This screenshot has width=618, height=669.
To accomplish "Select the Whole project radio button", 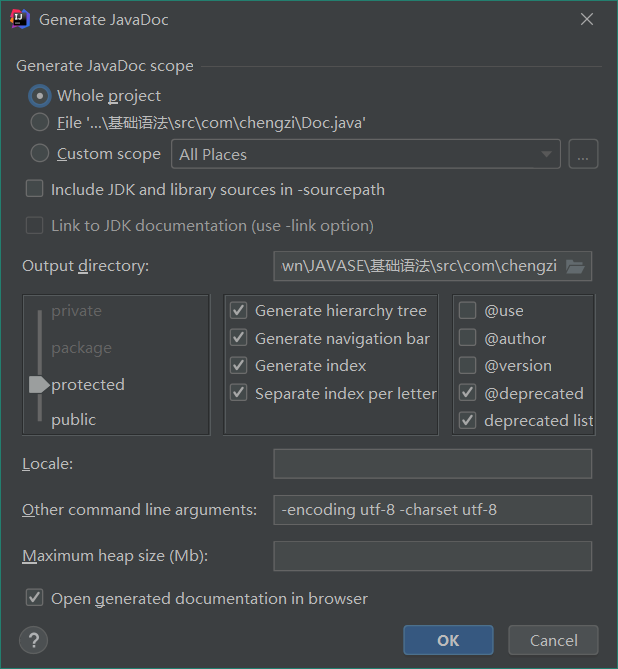I will tap(40, 96).
